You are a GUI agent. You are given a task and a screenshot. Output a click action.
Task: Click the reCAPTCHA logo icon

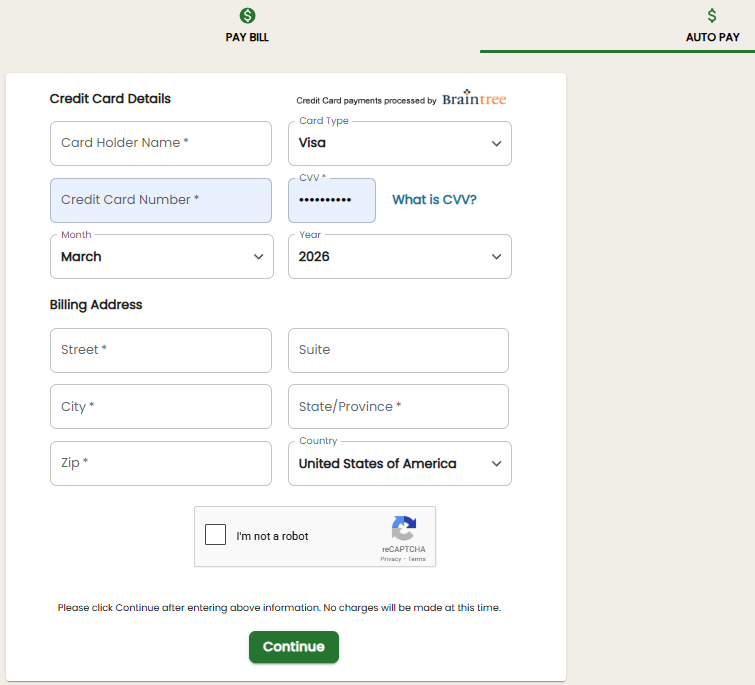[403, 529]
